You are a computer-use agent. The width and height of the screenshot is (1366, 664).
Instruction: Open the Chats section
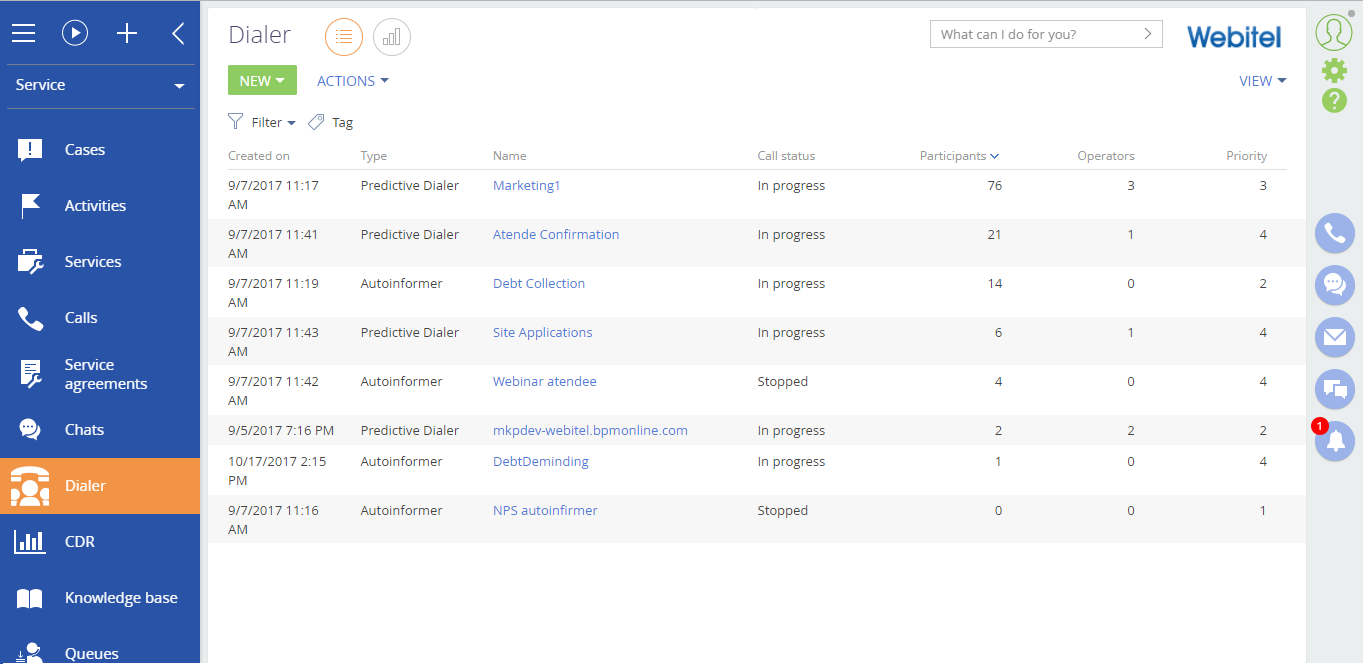pos(84,429)
